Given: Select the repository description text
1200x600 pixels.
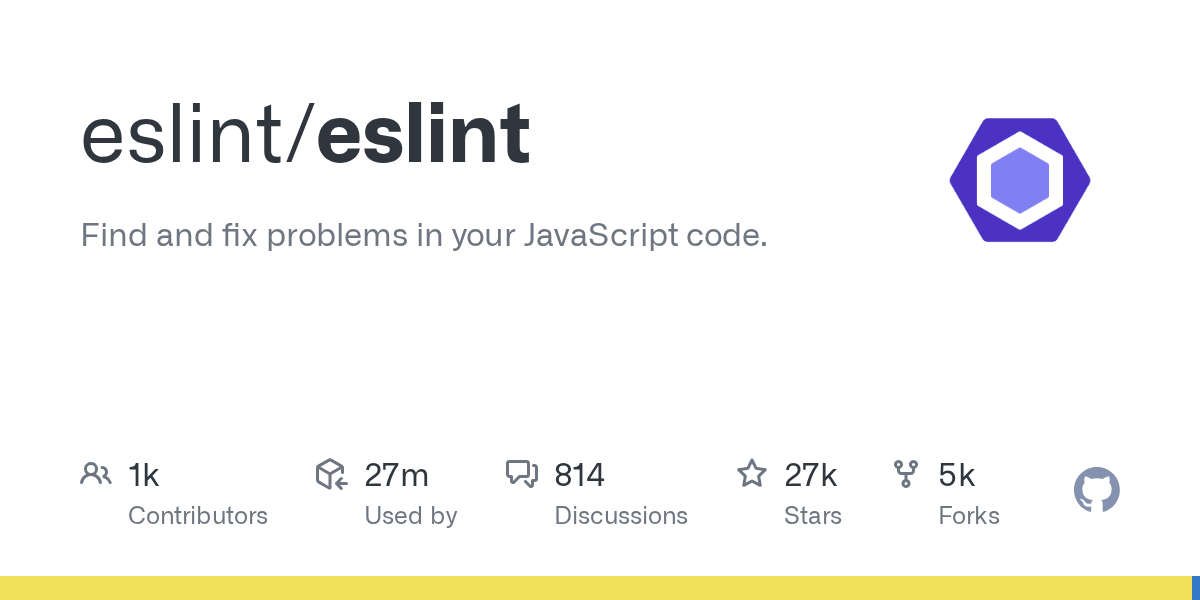Looking at the screenshot, I should tap(424, 236).
